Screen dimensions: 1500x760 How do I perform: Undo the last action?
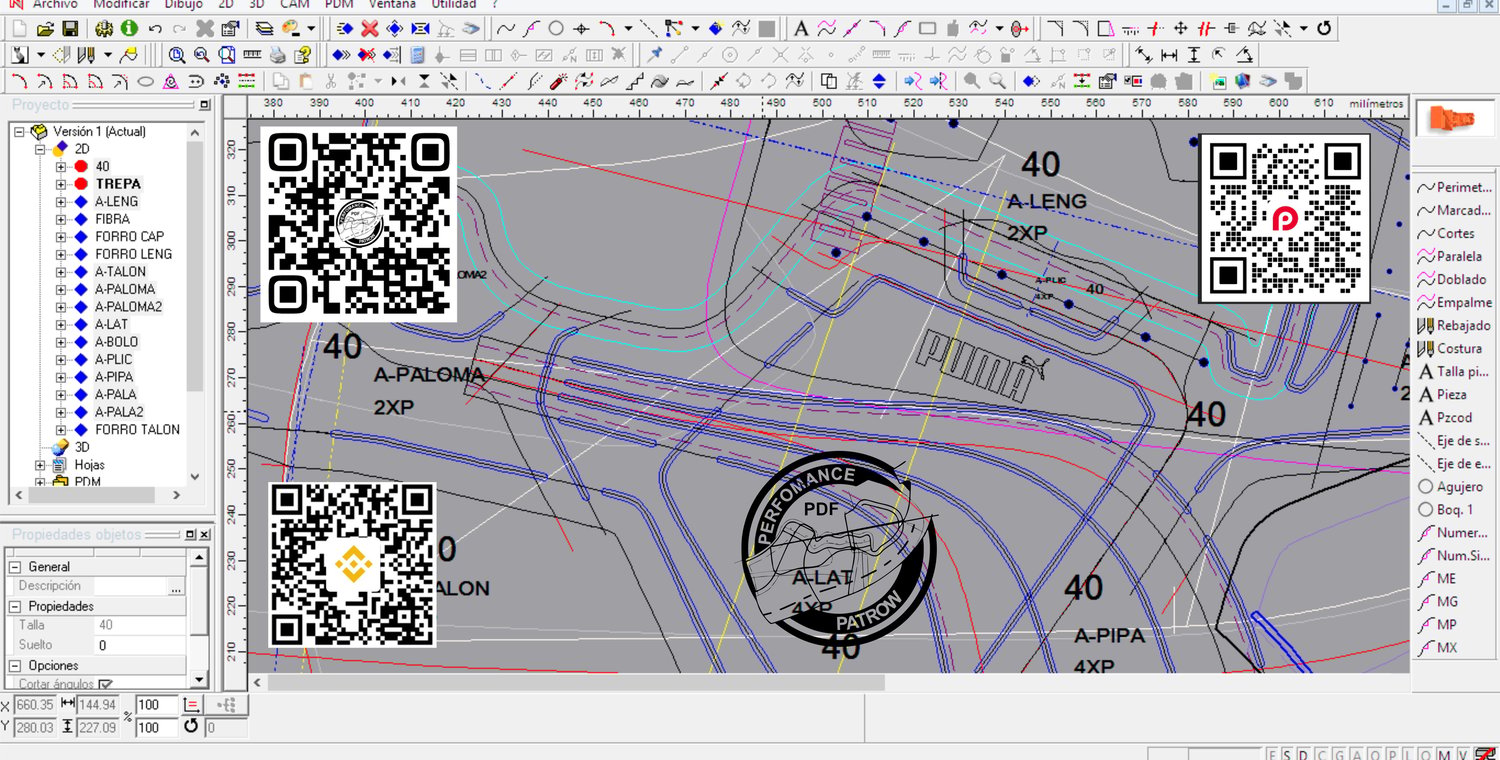(155, 28)
